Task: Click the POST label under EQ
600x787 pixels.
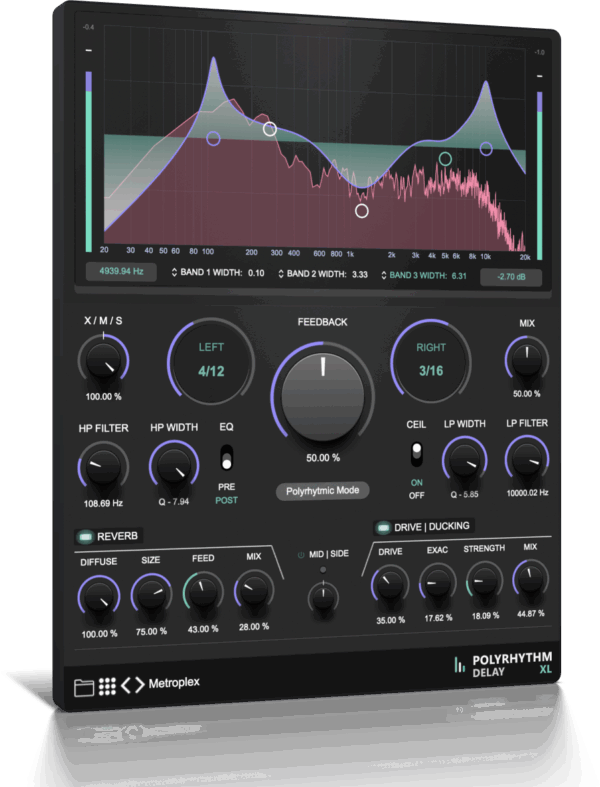Action: [x=226, y=500]
